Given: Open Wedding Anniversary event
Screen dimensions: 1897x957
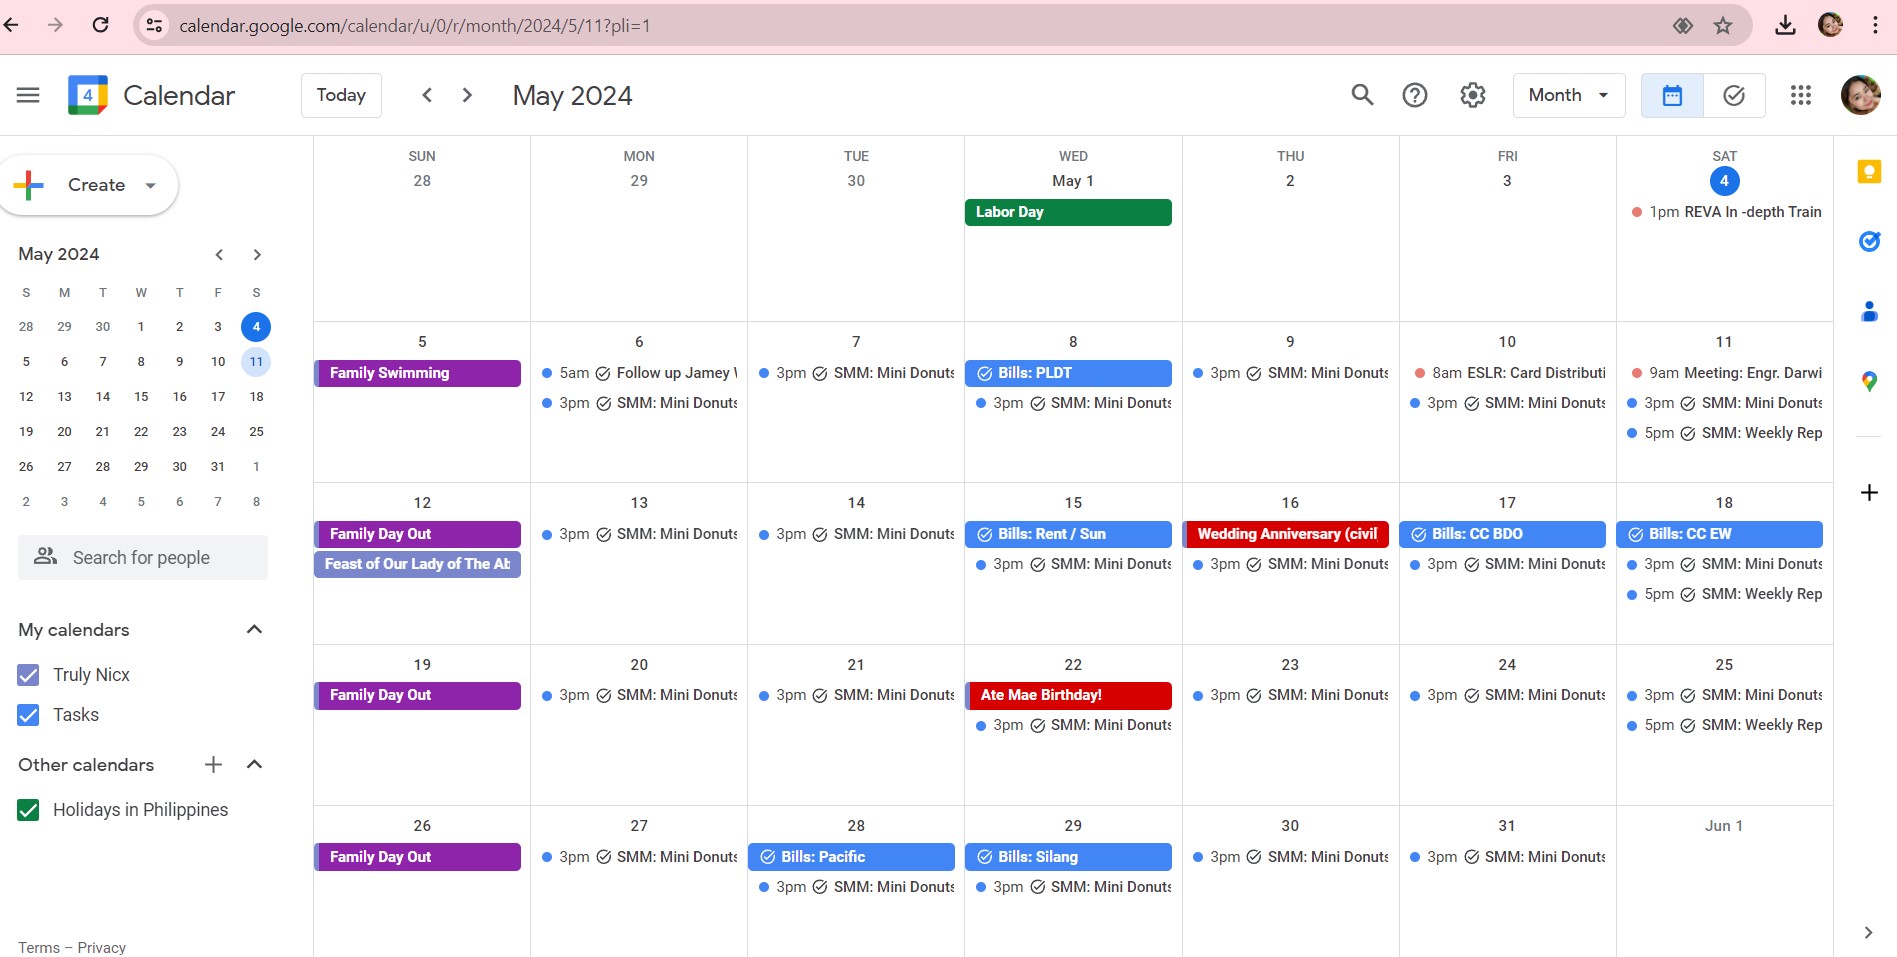Looking at the screenshot, I should pyautogui.click(x=1285, y=534).
